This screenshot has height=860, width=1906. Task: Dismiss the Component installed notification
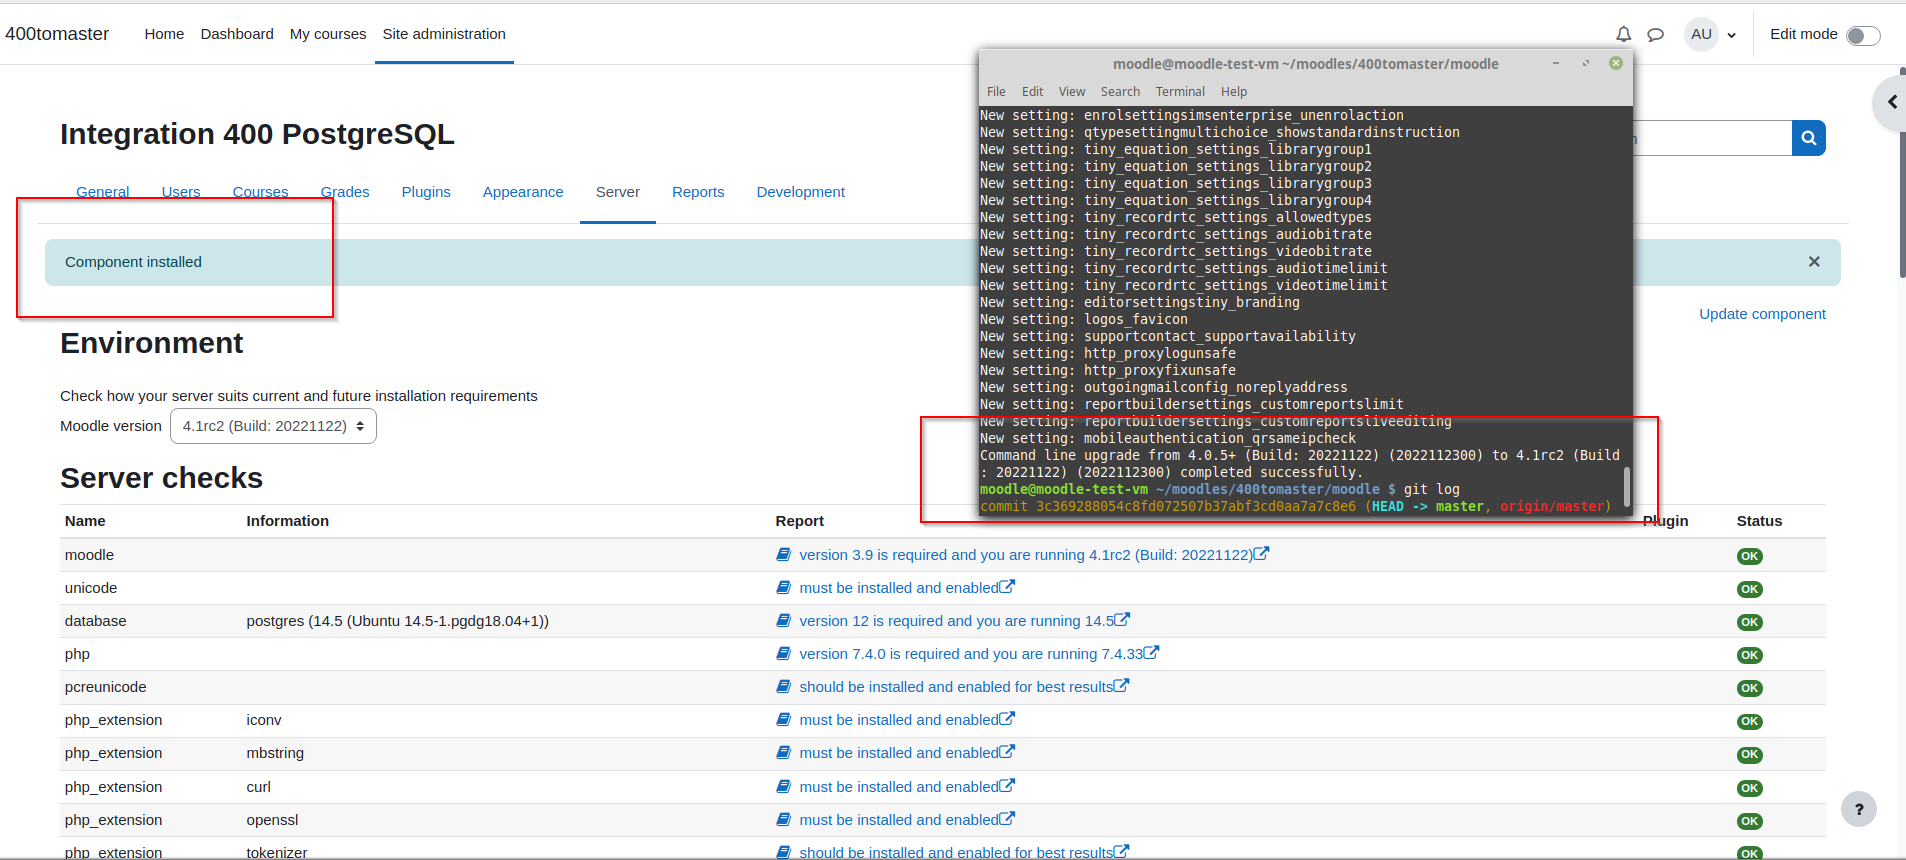tap(1814, 262)
